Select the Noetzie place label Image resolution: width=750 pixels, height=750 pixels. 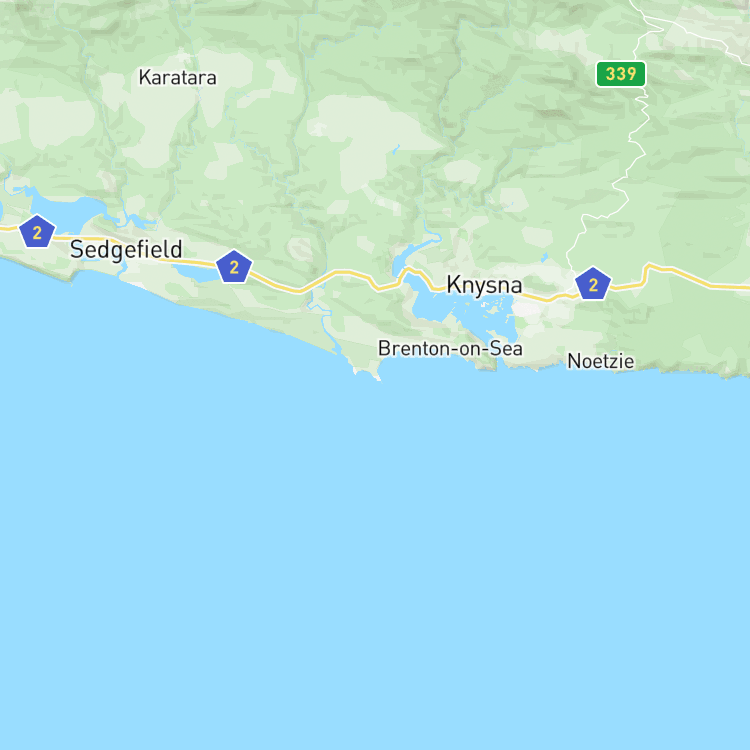click(601, 361)
